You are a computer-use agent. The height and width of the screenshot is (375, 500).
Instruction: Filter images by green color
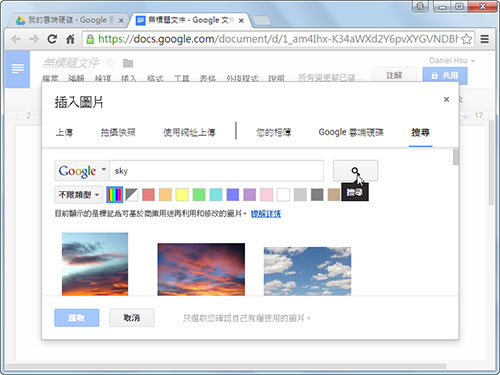click(199, 195)
